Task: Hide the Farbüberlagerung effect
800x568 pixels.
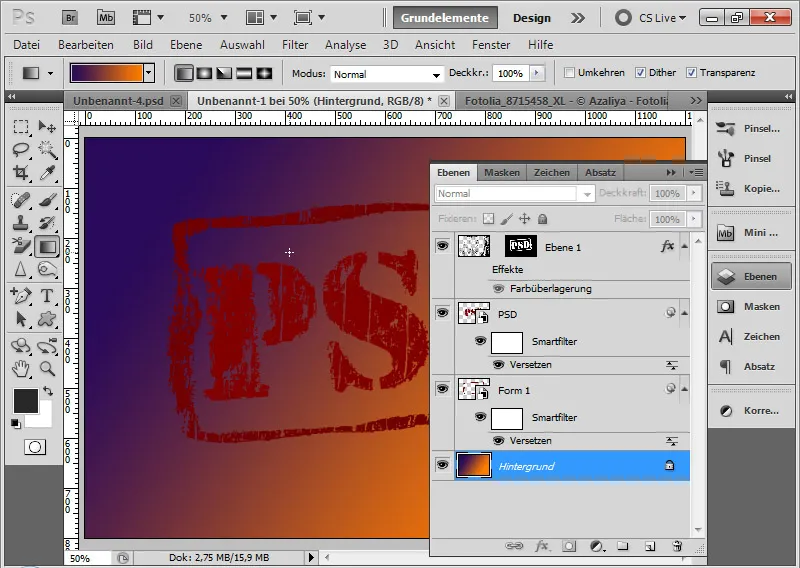Action: (498, 289)
